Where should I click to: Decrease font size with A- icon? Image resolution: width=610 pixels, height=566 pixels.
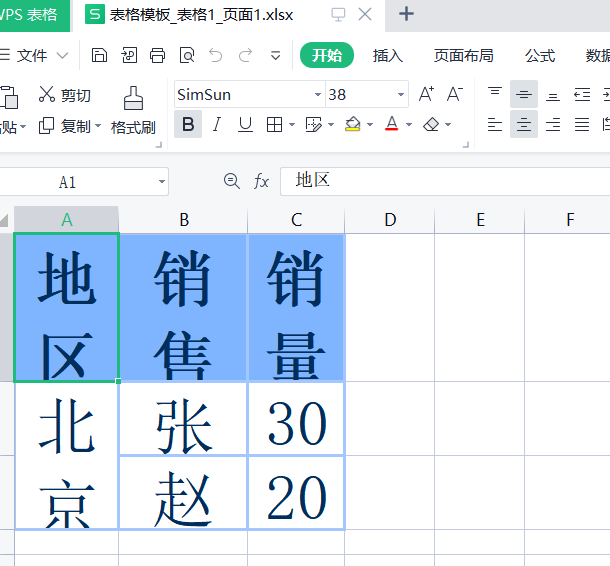[x=454, y=94]
